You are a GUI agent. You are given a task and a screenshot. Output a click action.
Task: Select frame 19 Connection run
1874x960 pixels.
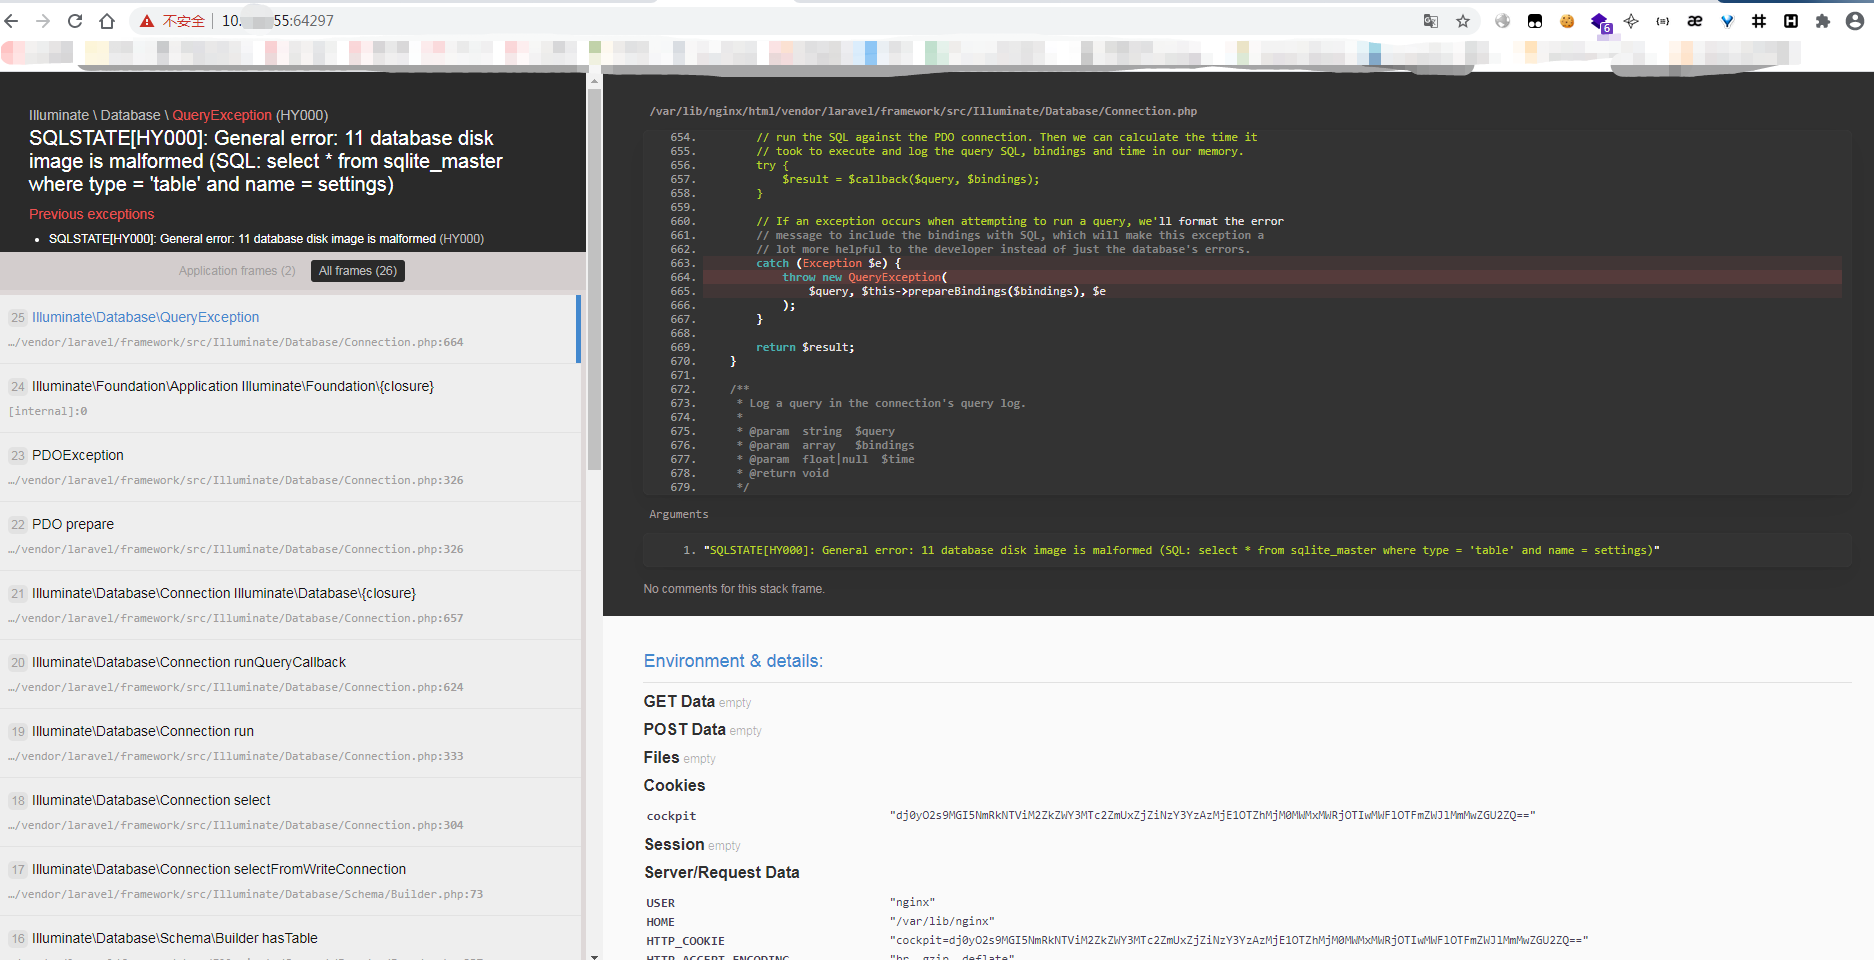point(290,743)
